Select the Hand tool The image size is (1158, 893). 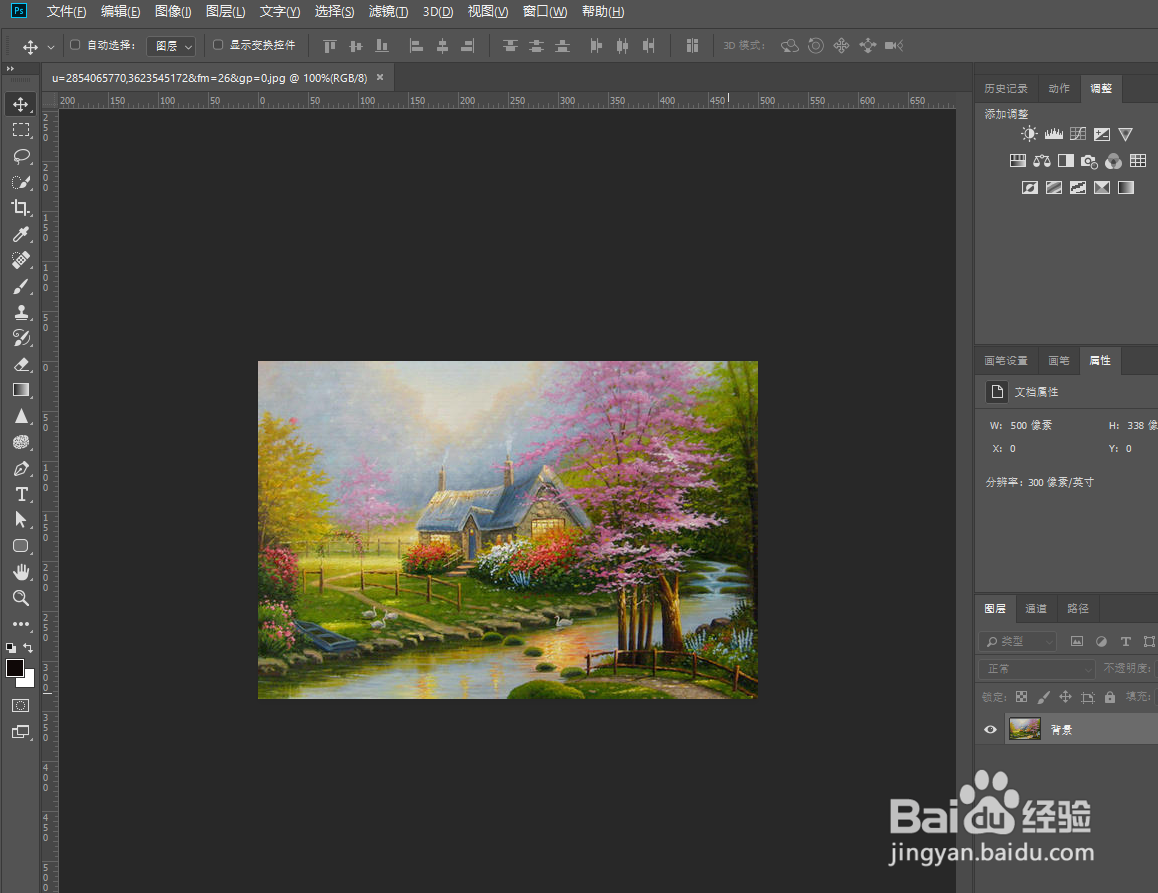pyautogui.click(x=21, y=572)
